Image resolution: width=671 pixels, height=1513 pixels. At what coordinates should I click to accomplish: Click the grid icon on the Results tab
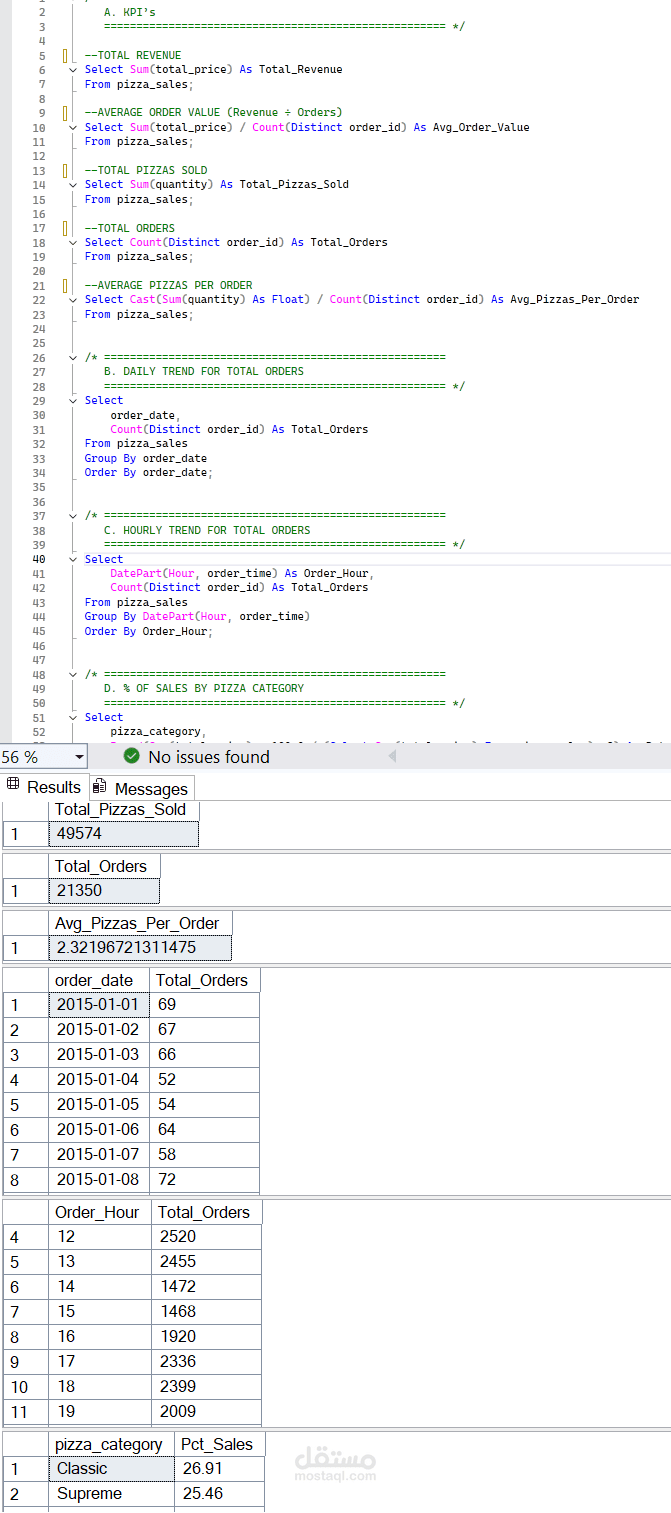pos(14,786)
